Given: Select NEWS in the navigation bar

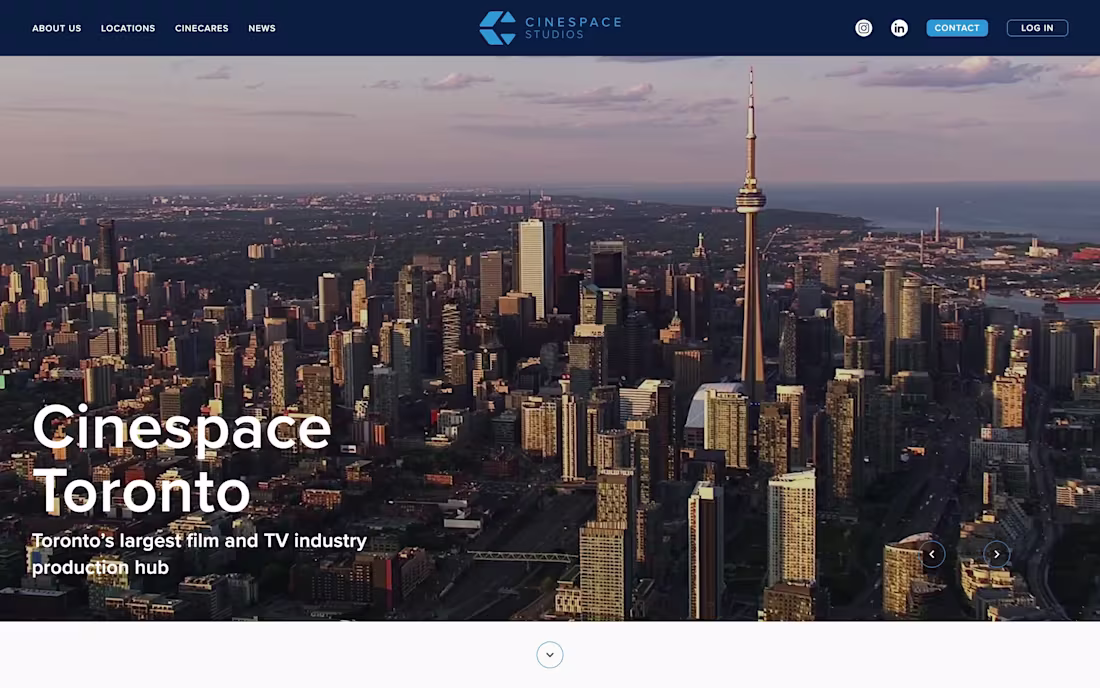Looking at the screenshot, I should 262,28.
